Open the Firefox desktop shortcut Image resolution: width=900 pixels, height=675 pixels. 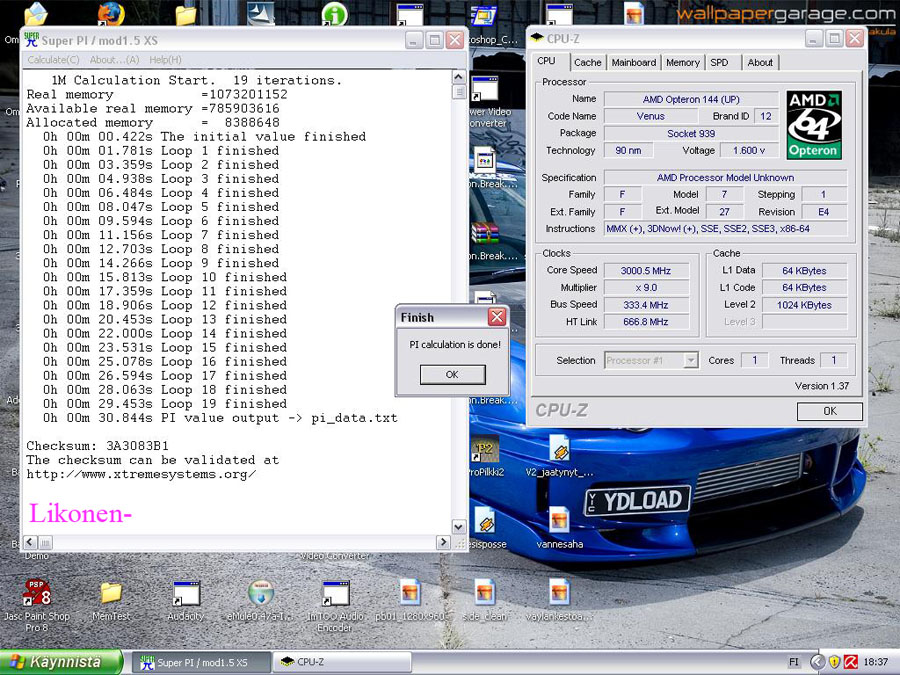point(110,14)
